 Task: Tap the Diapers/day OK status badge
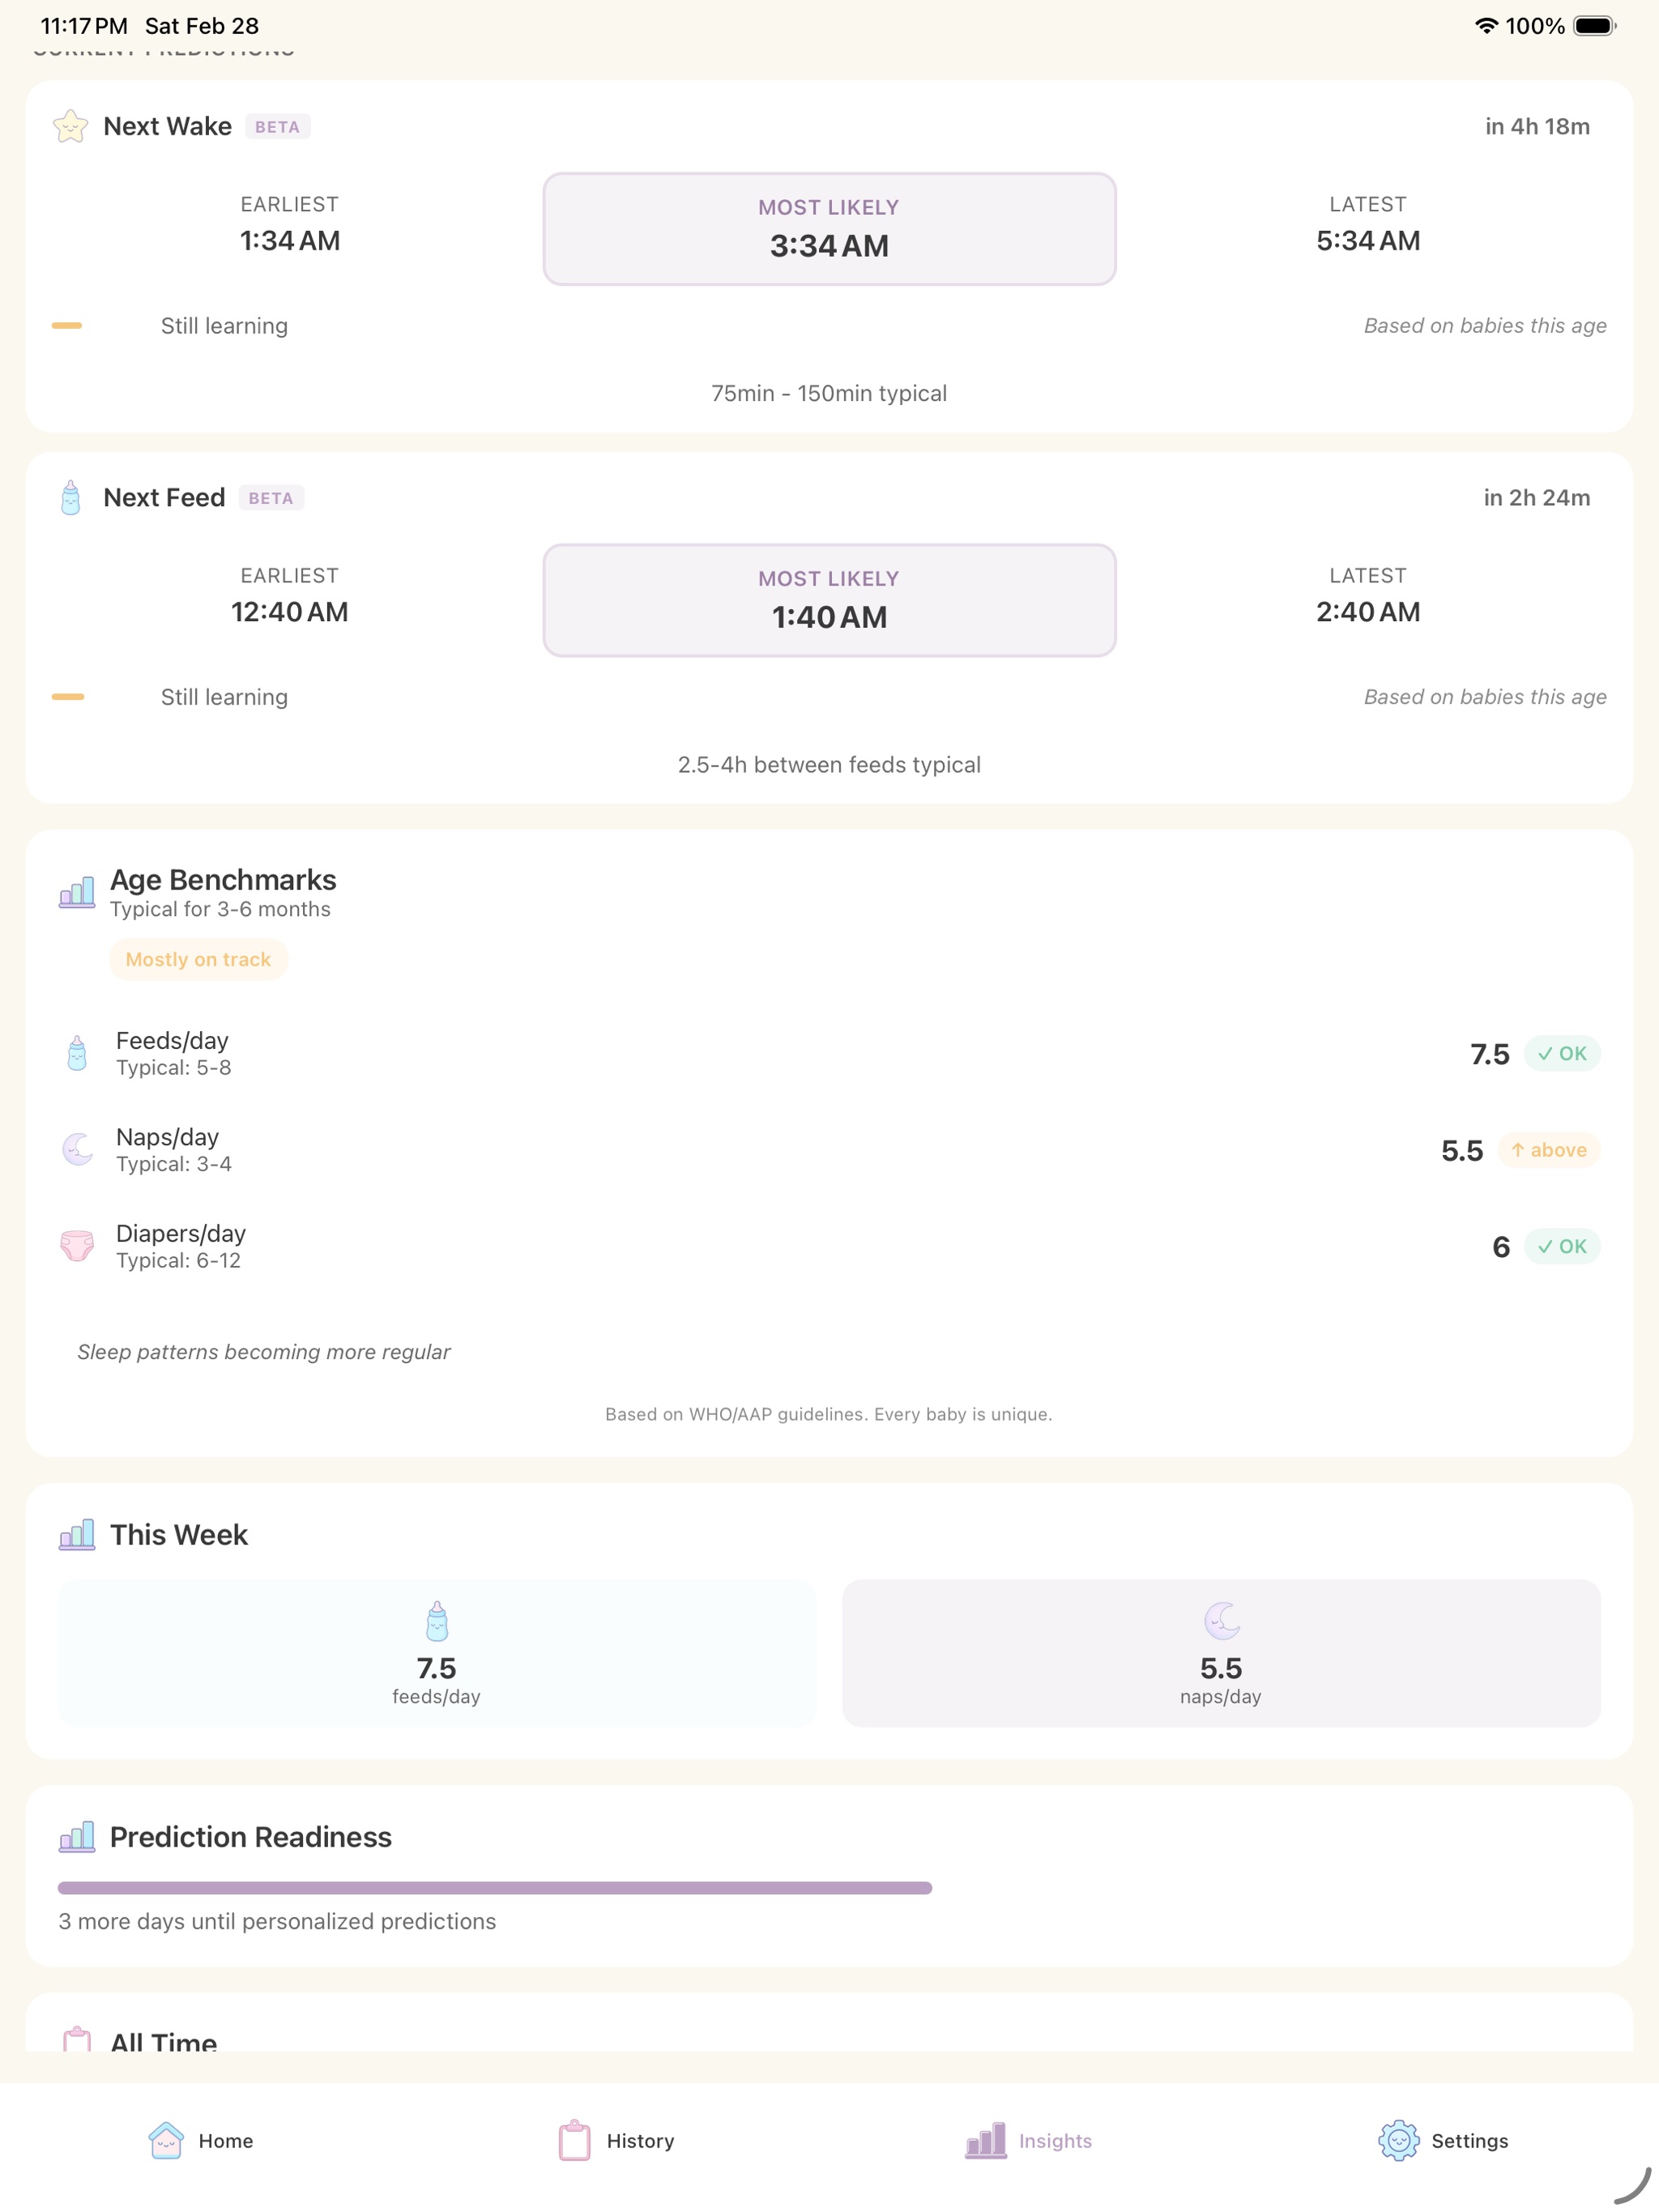[x=1562, y=1246]
